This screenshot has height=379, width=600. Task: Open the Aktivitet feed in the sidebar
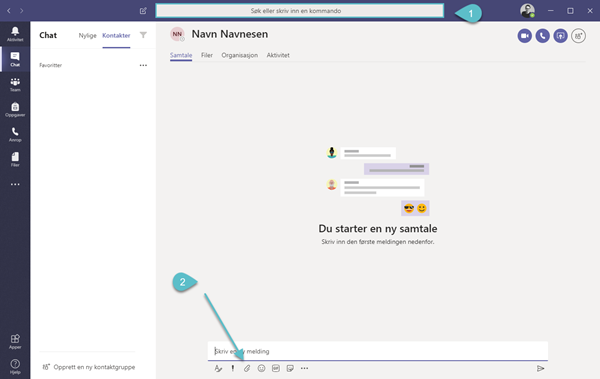tap(15, 34)
